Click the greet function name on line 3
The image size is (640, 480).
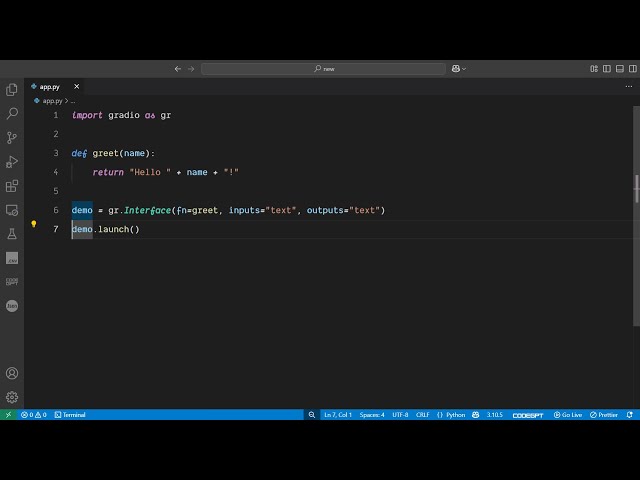[106, 153]
